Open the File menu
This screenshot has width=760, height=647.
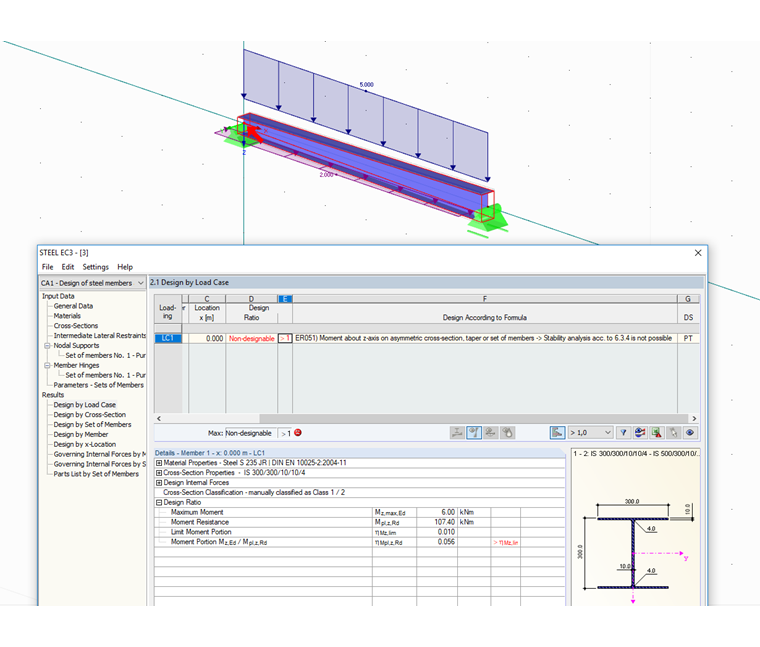(x=48, y=267)
